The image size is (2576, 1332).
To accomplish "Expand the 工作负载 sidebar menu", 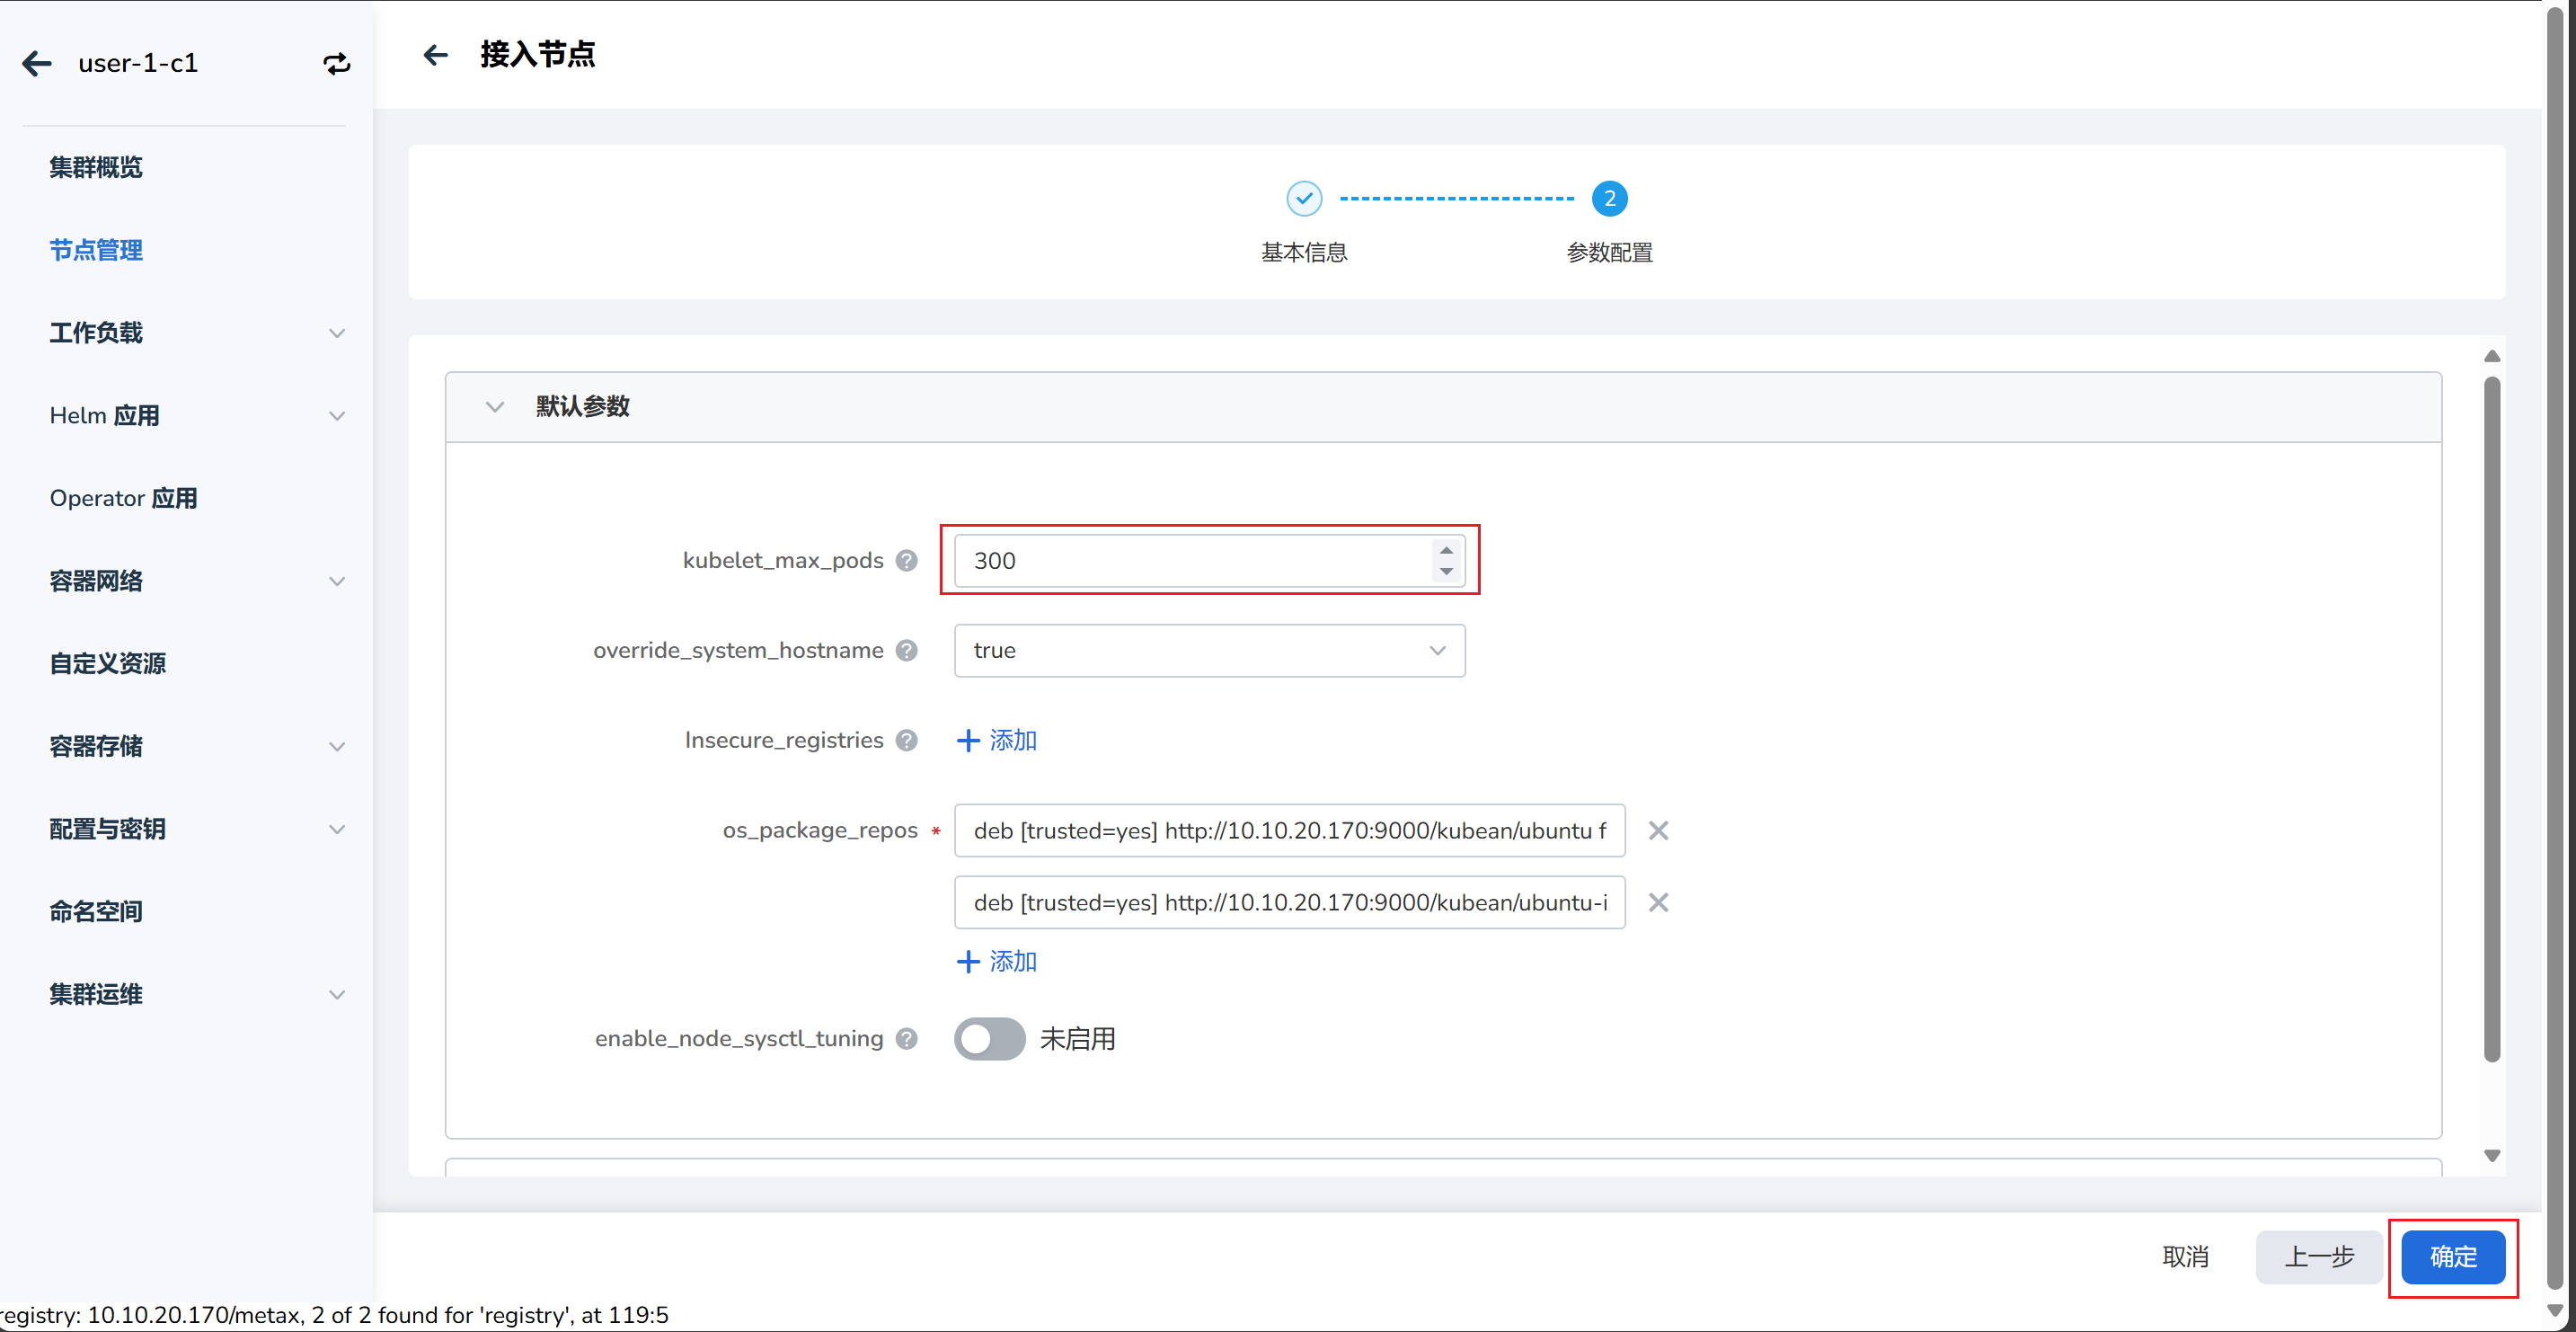I will point(337,333).
